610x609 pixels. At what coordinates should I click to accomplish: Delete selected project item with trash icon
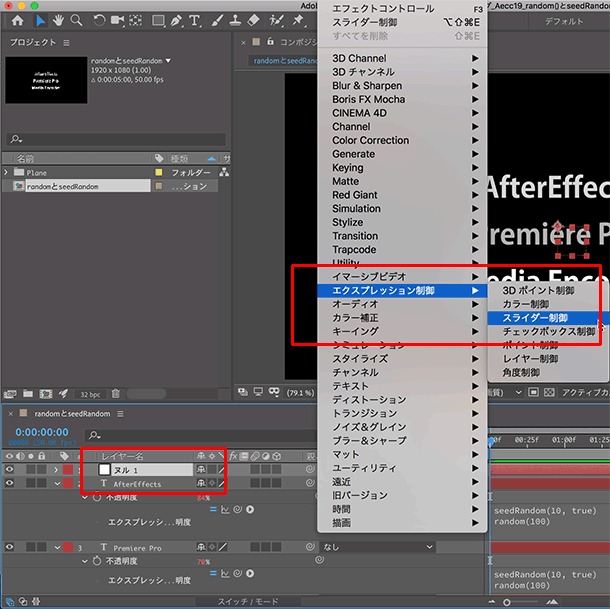[116, 394]
